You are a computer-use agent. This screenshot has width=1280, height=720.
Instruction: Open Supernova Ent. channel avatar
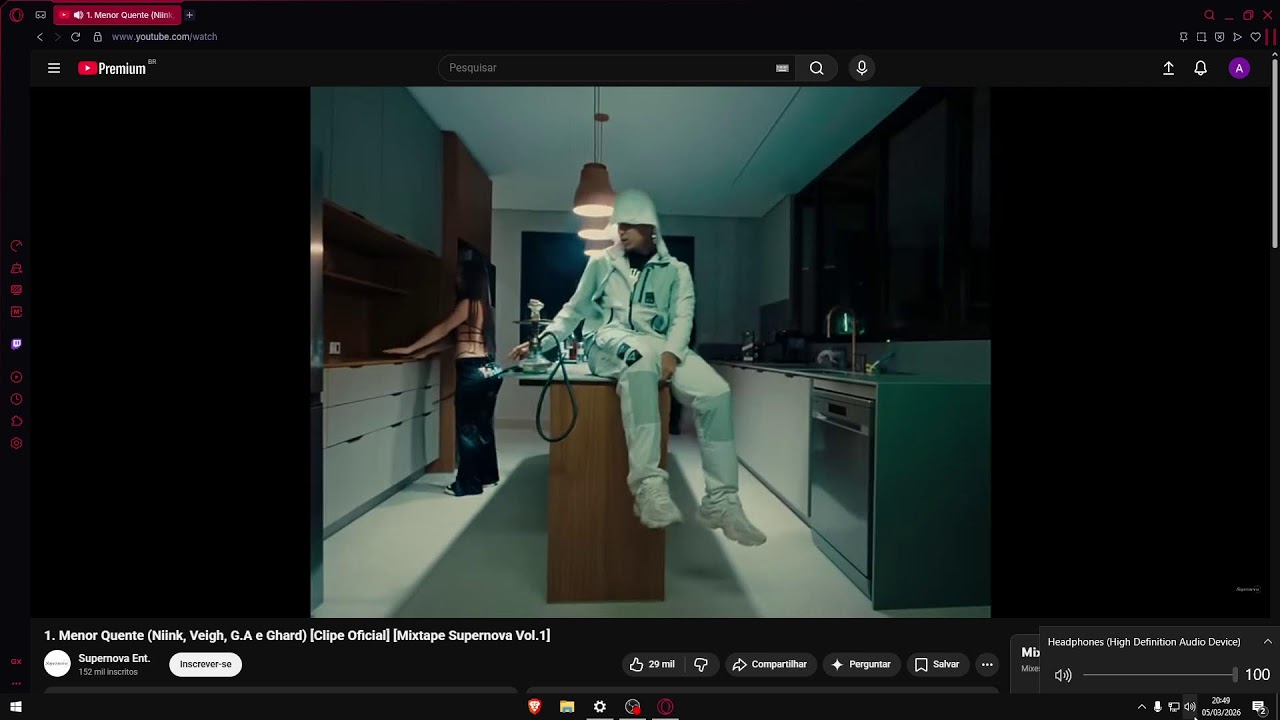point(57,664)
